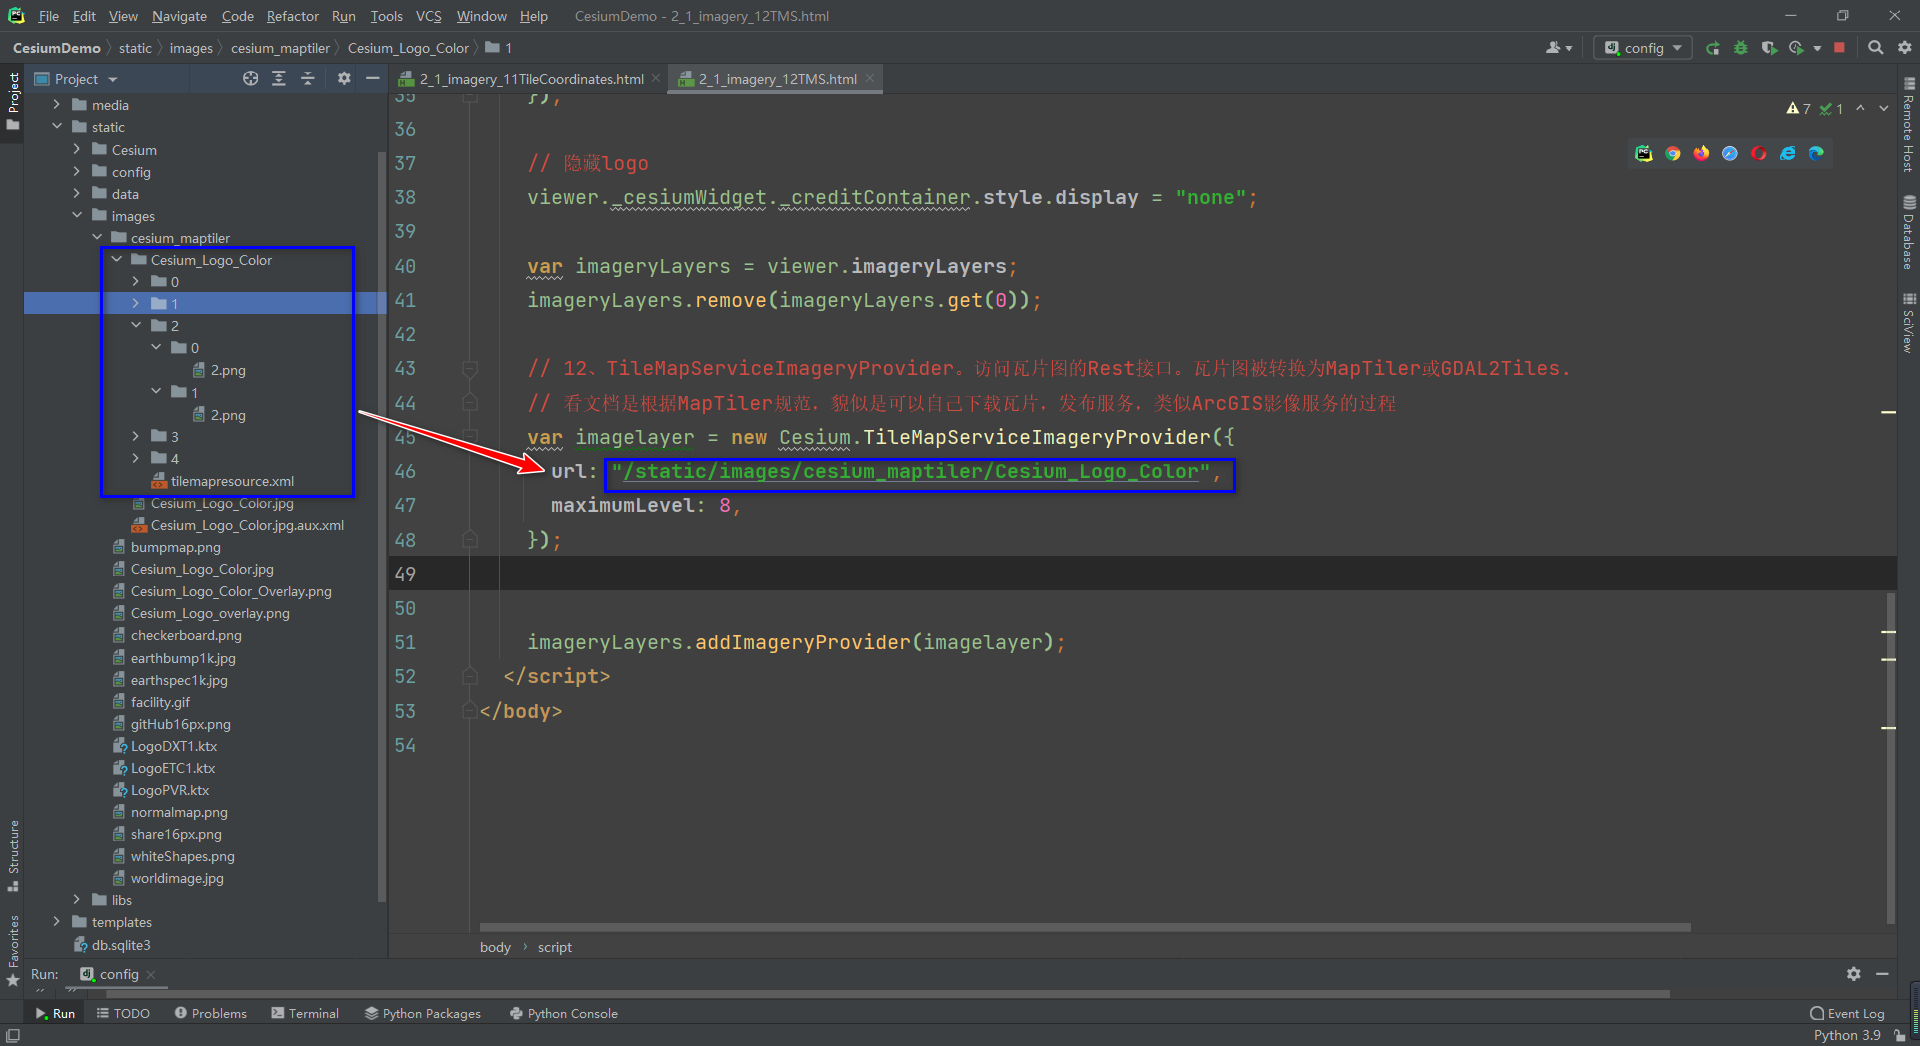
Task: Open page in Safari browser
Action: (x=1730, y=153)
